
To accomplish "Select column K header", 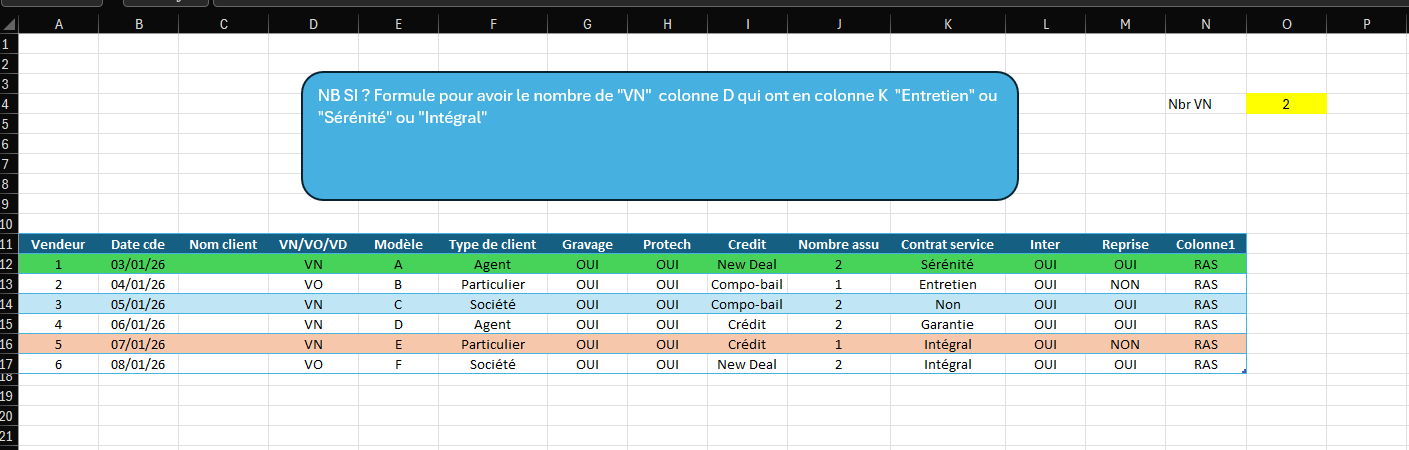I will [947, 25].
